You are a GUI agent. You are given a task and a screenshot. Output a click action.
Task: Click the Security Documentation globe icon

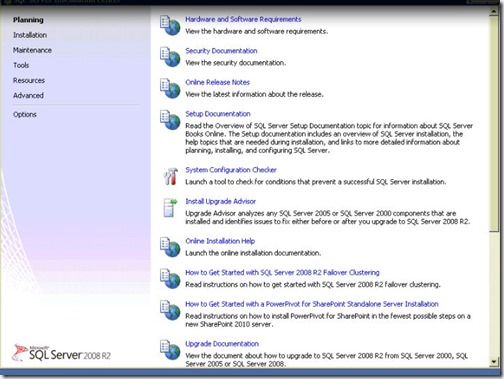point(170,57)
